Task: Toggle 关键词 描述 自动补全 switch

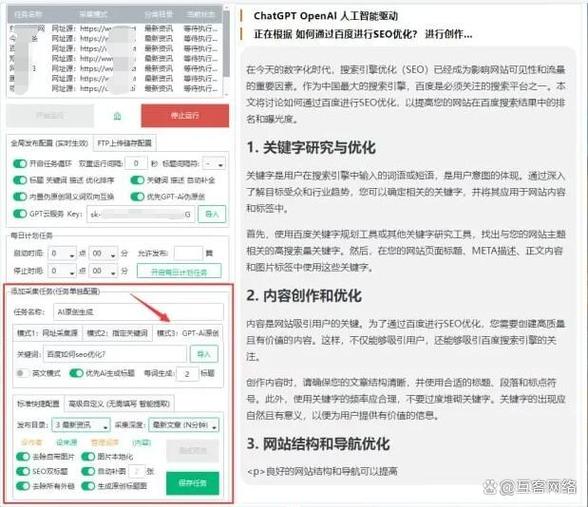Action: 137,180
